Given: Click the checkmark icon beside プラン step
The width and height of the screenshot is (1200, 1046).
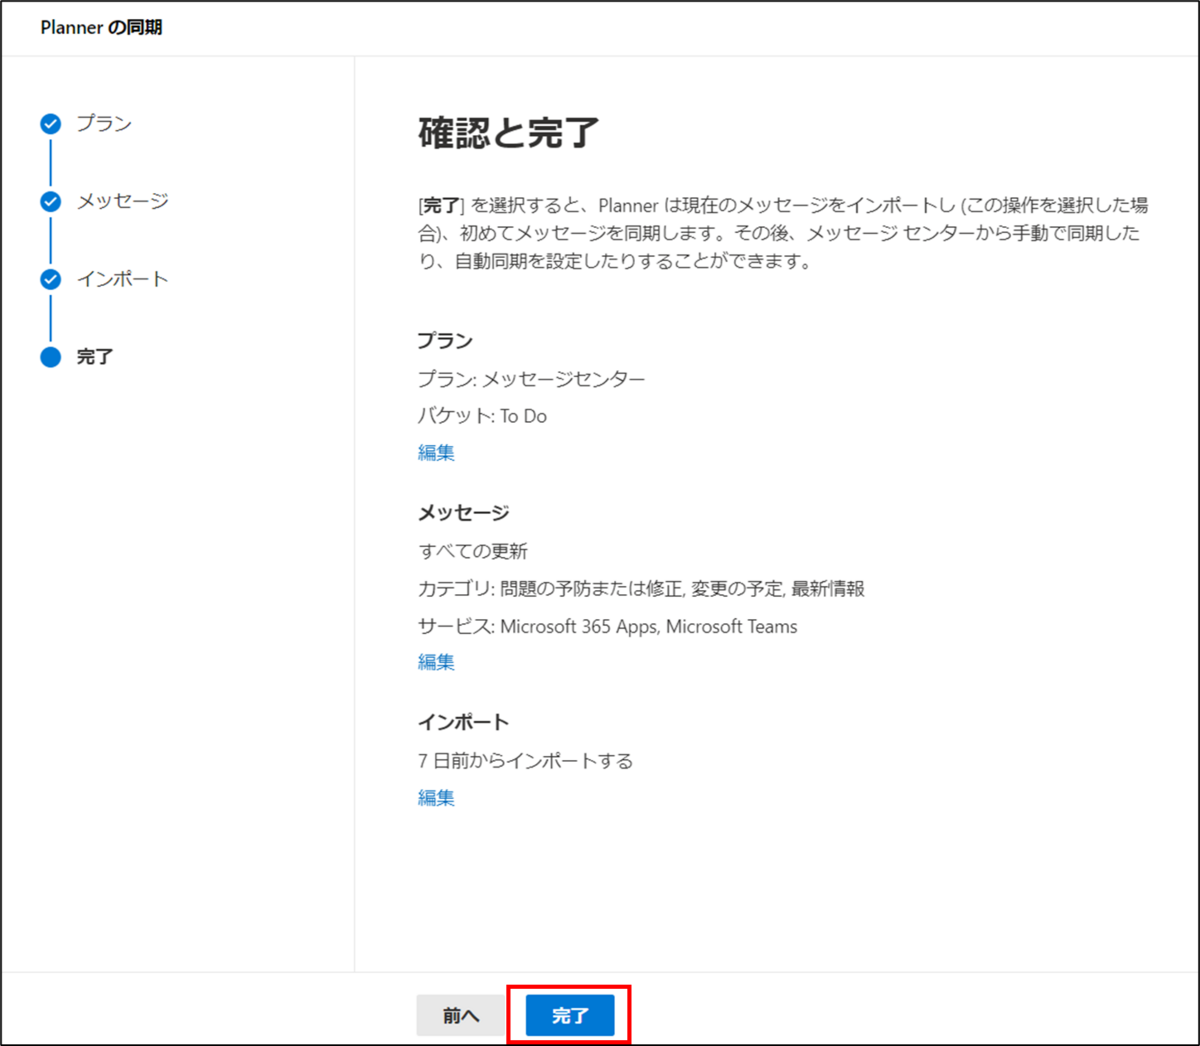Looking at the screenshot, I should point(50,124).
